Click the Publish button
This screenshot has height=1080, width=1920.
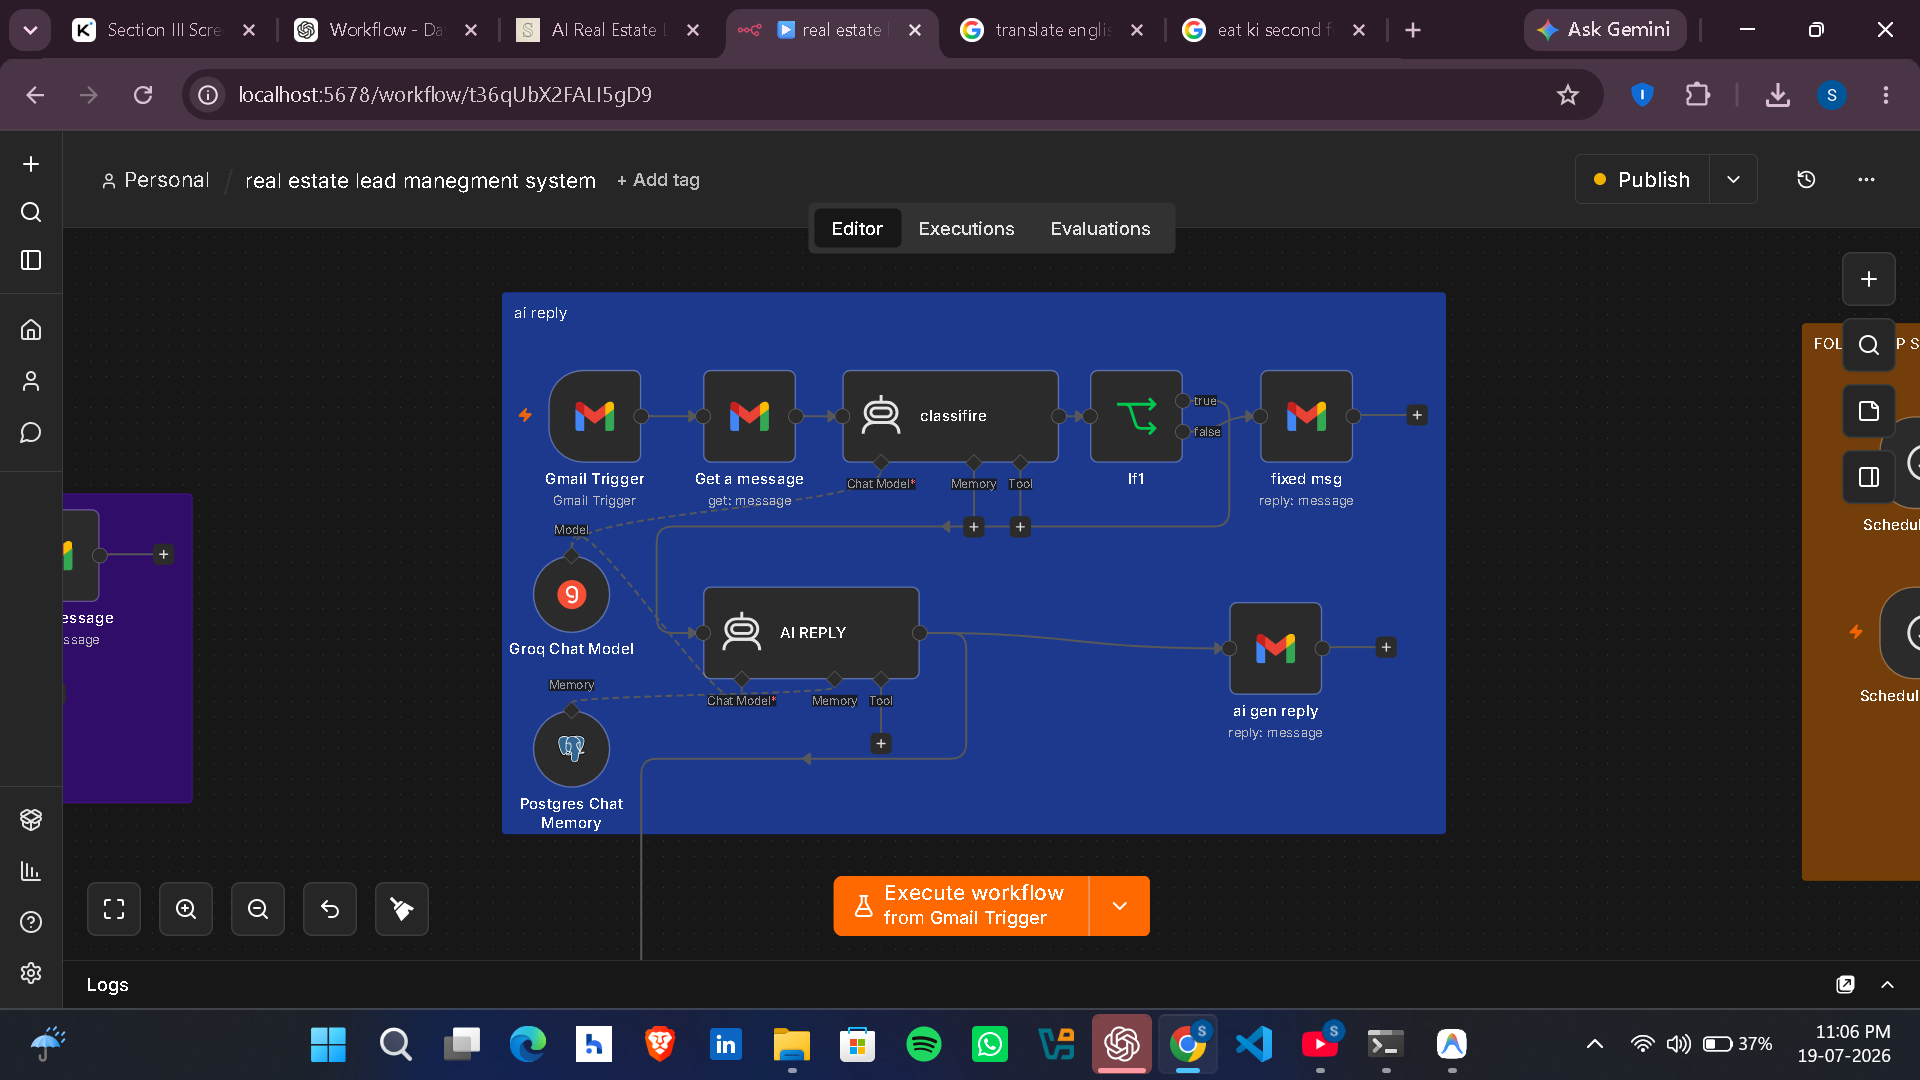click(1642, 180)
